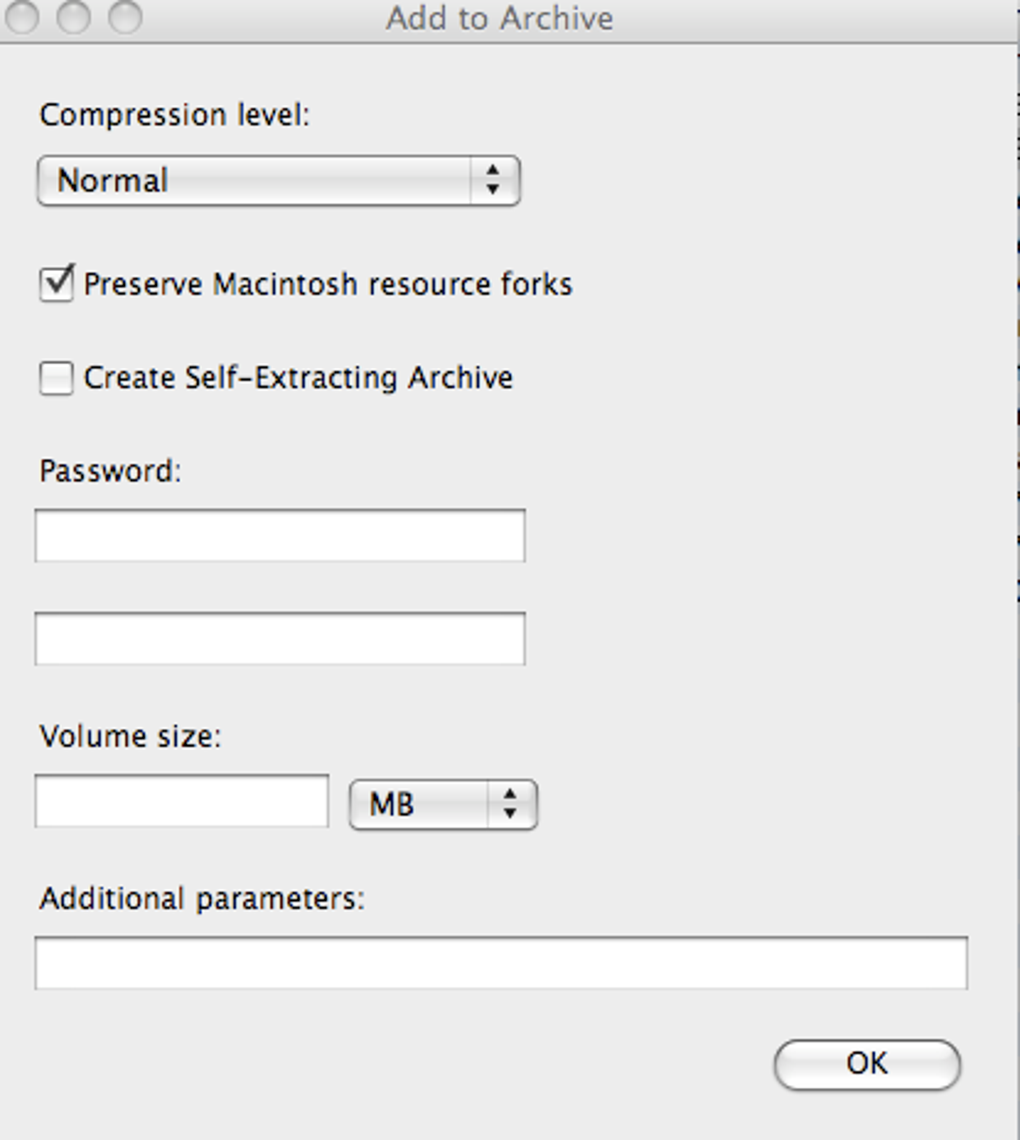Click the Volume size text field
The width and height of the screenshot is (1020, 1140).
182,801
